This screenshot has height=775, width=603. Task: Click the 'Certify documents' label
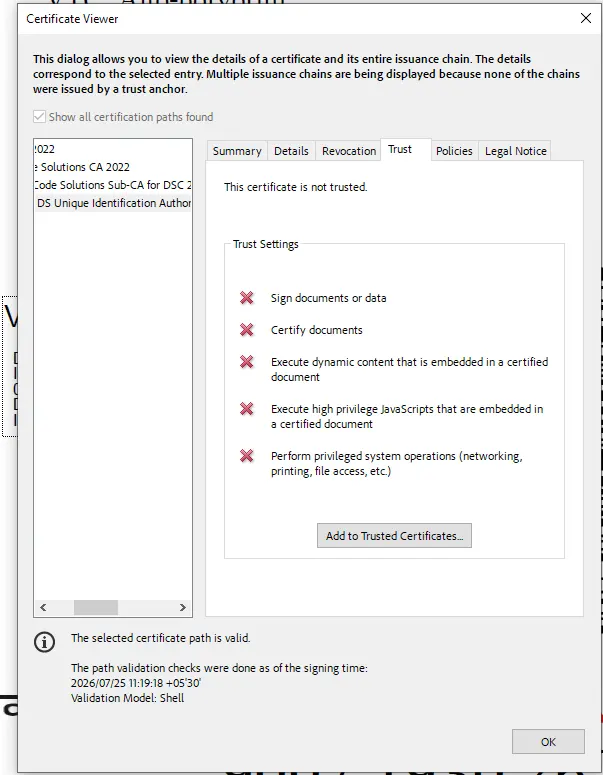tap(317, 330)
